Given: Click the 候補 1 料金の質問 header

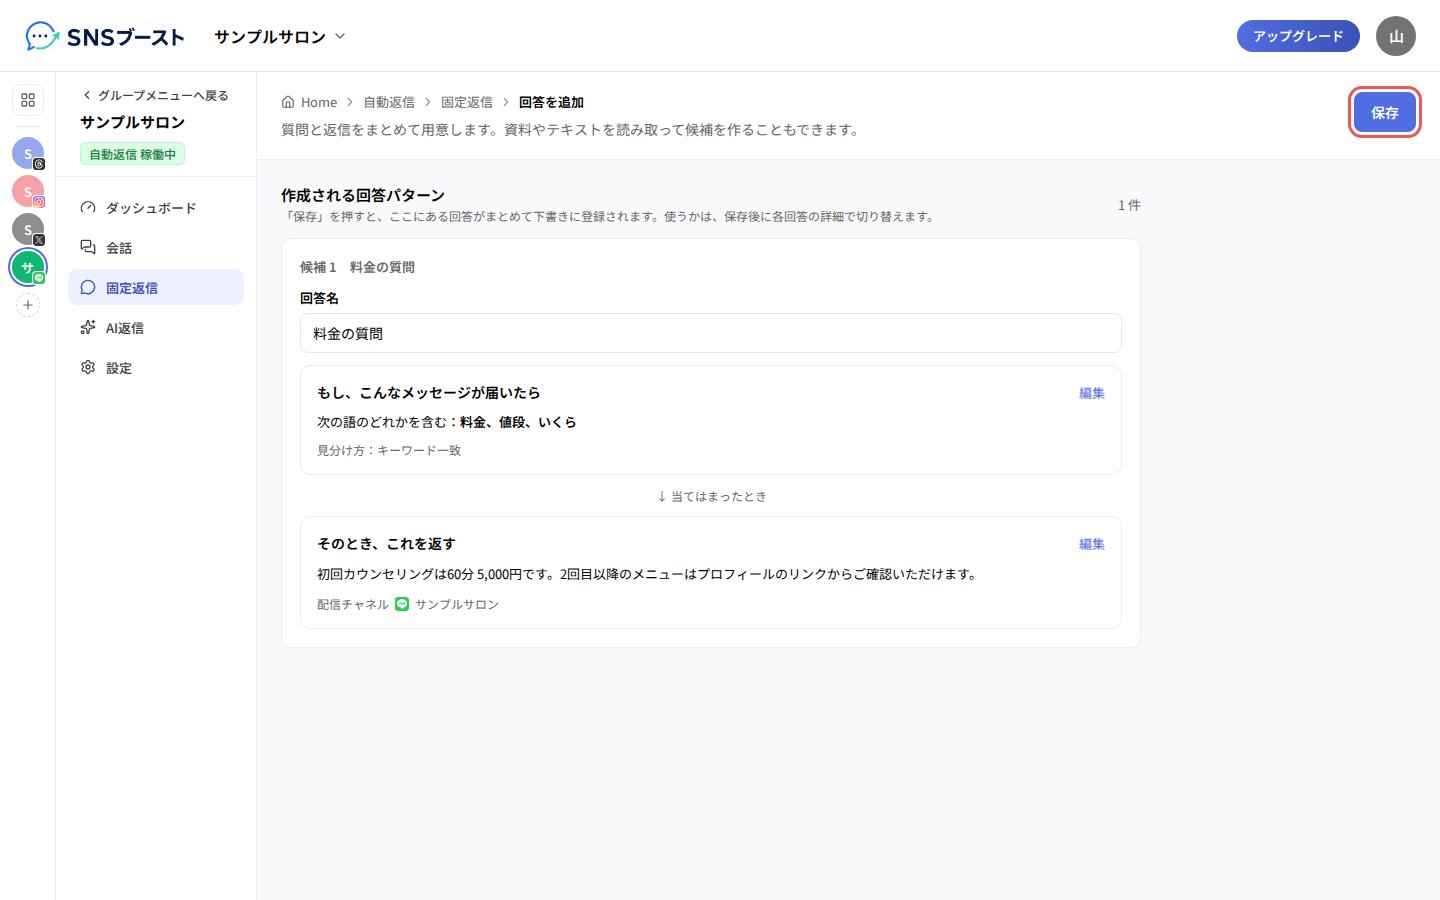Looking at the screenshot, I should coord(357,267).
